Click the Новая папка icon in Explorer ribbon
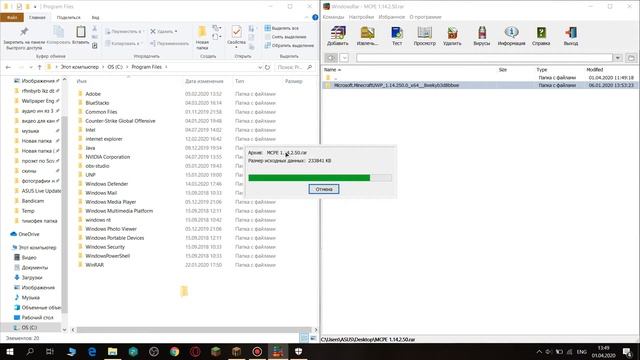This screenshot has width=640, height=360. point(202,32)
